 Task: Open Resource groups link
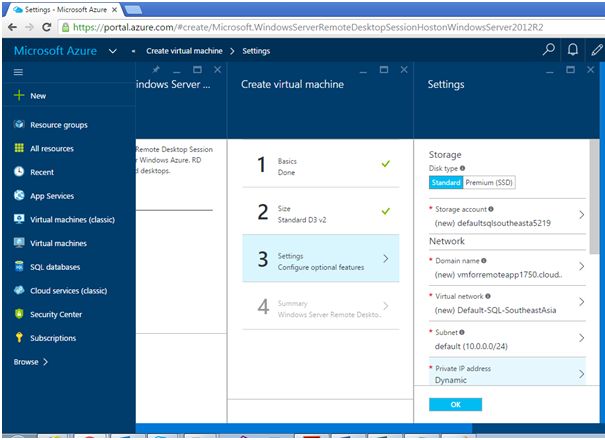(59, 125)
